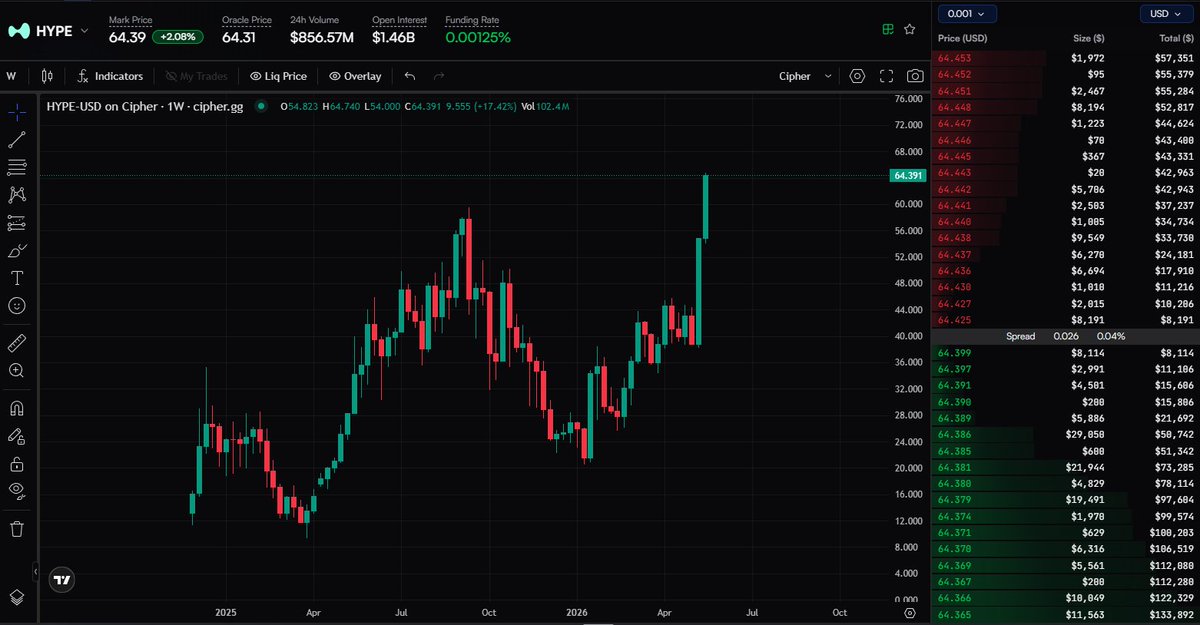Activate the zoom-in magnifier tool
The image size is (1200, 625).
[17, 371]
